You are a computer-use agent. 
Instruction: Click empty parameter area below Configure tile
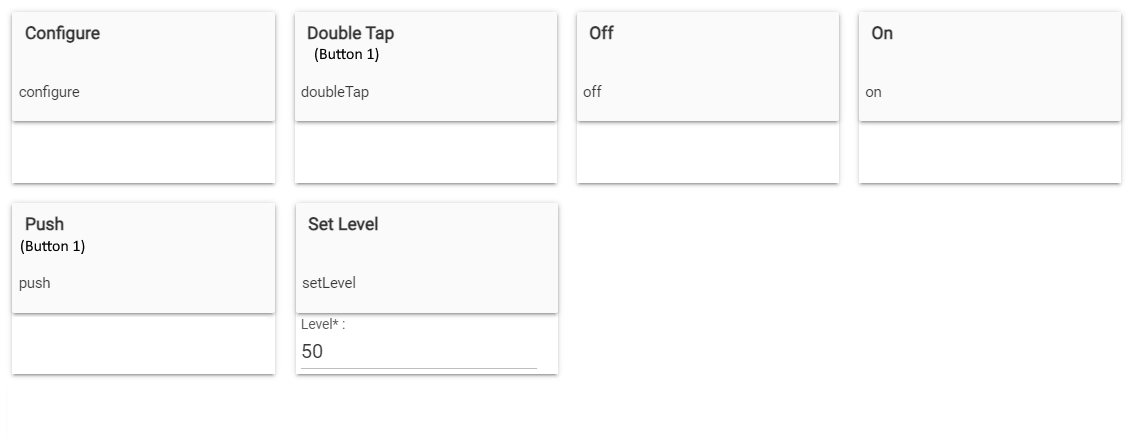tap(143, 153)
